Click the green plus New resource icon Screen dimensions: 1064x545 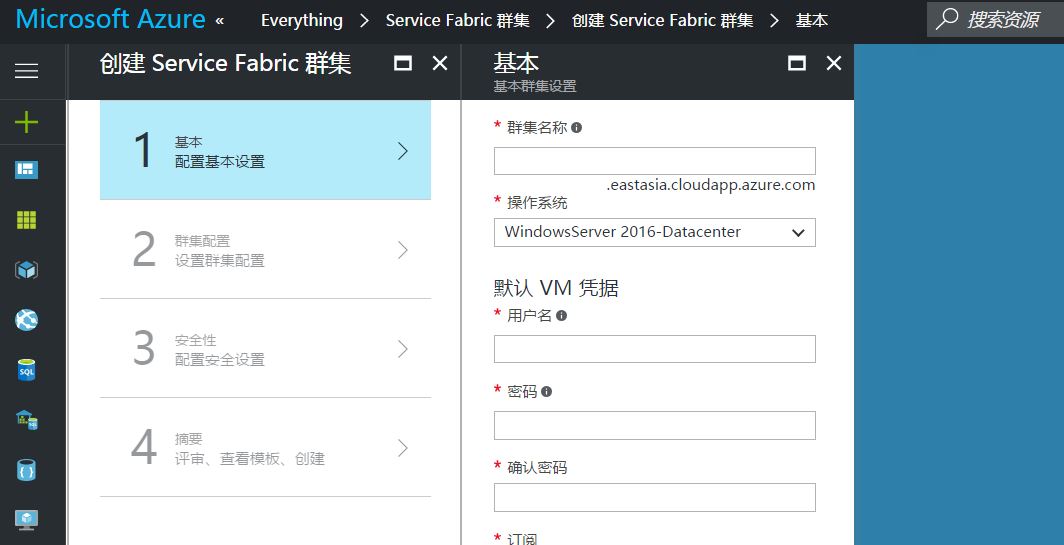click(26, 122)
